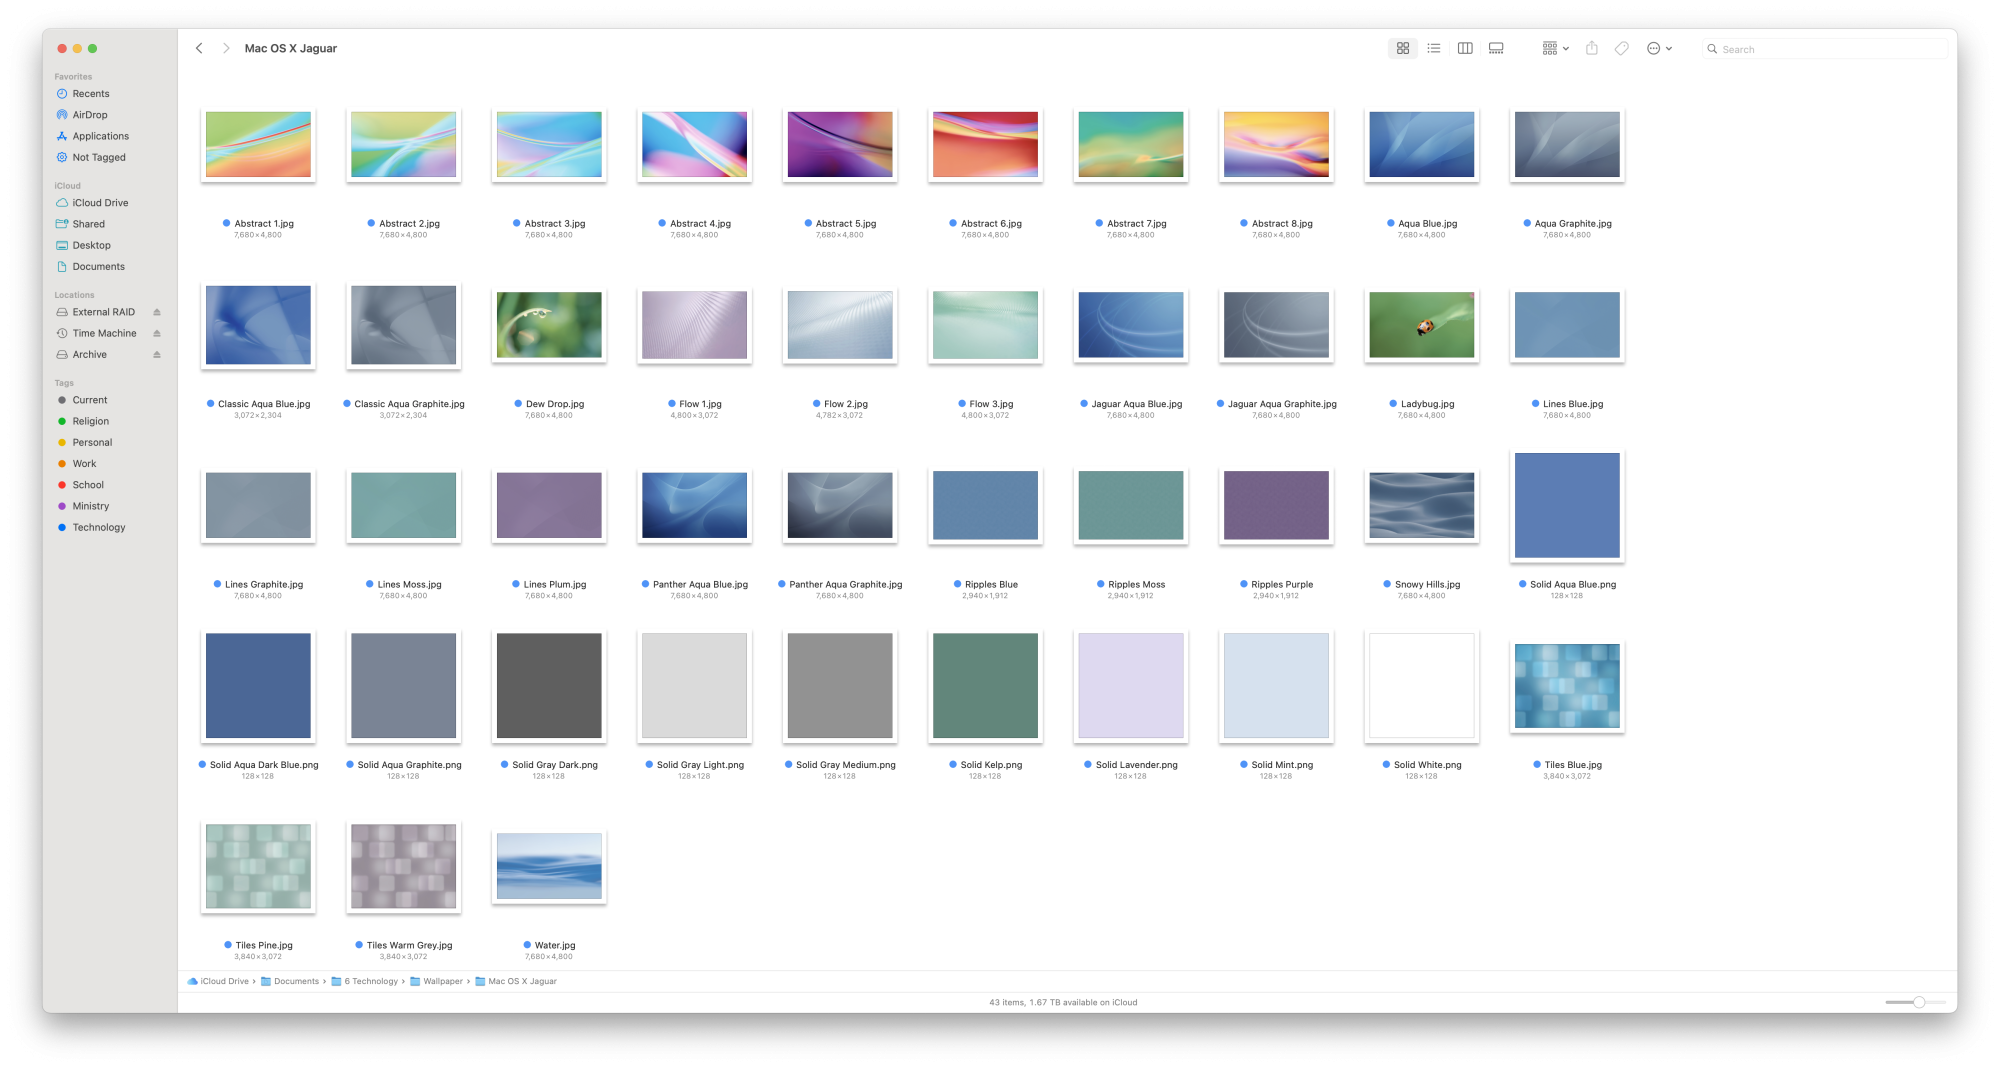Open the Action ellipsis menu

1659,48
